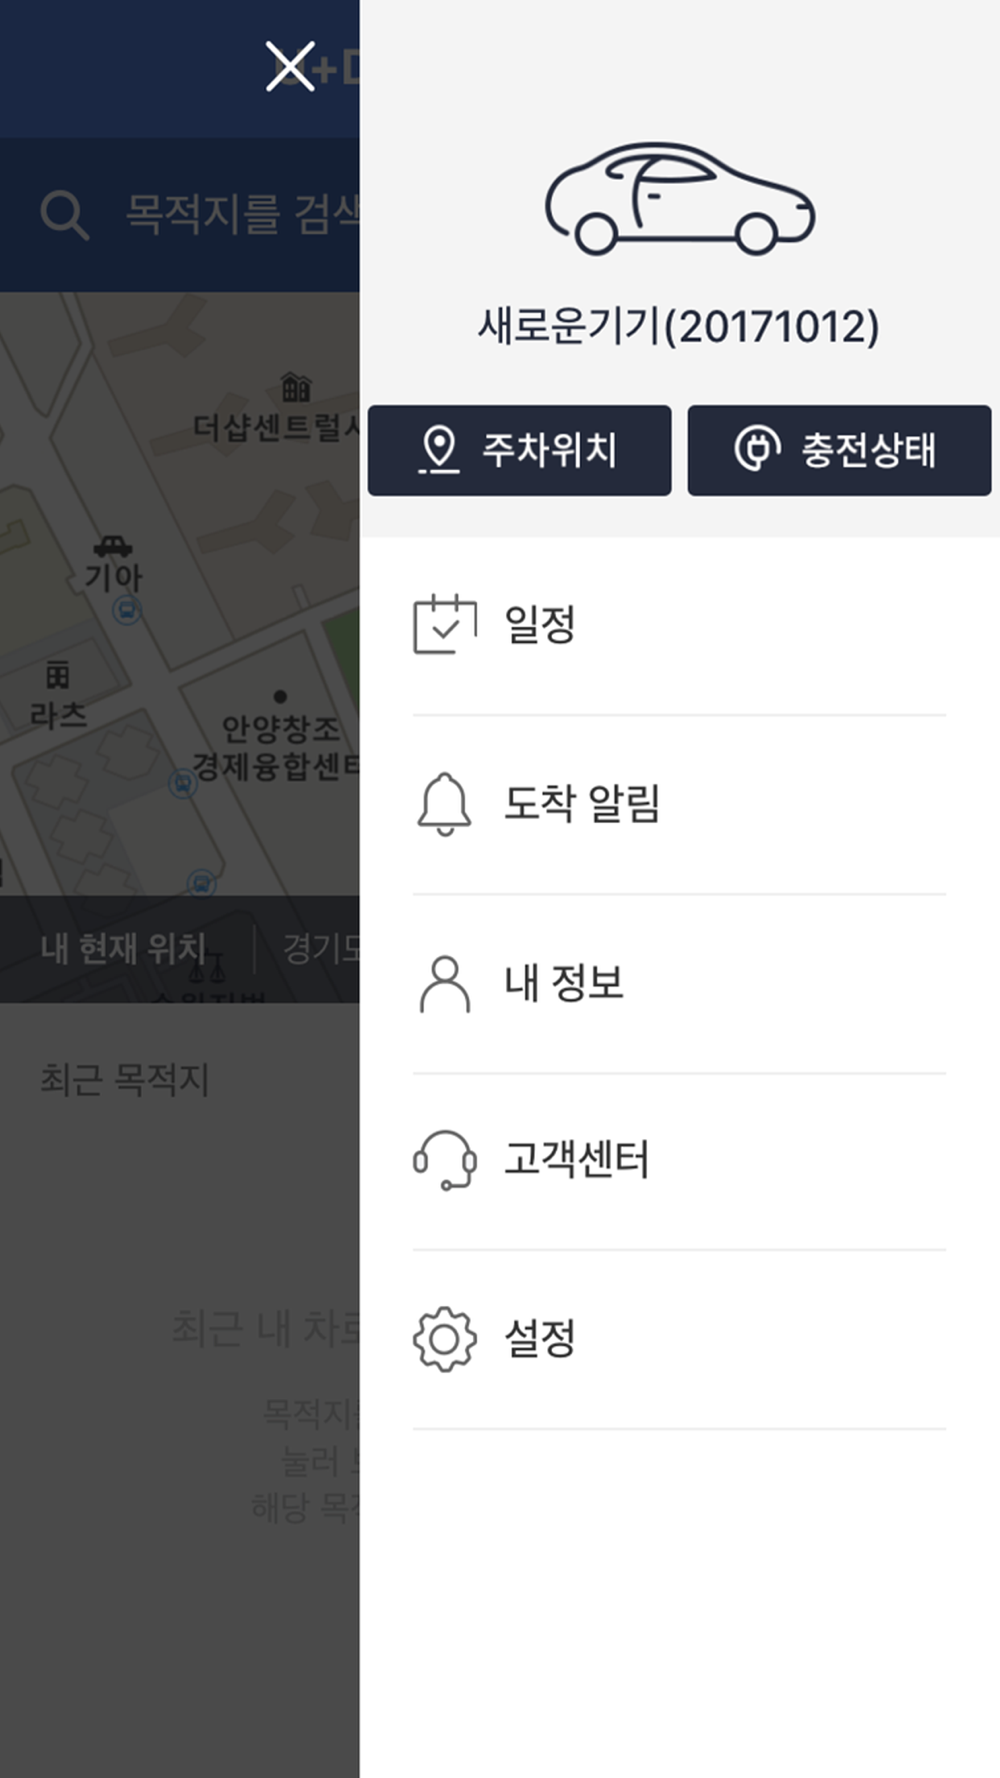Image resolution: width=1000 pixels, height=1778 pixels.
Task: Open 주차위치 parking location button
Action: click(x=519, y=450)
